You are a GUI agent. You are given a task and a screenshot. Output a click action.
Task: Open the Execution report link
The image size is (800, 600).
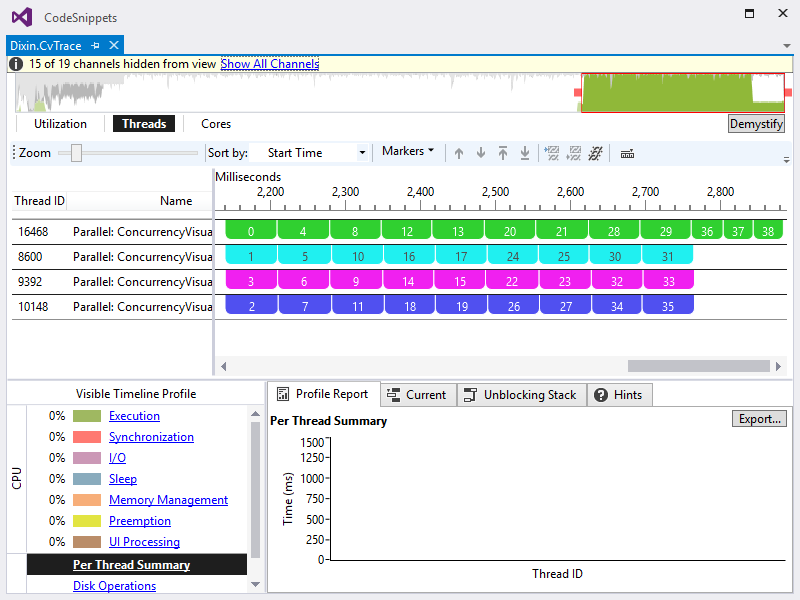click(134, 416)
